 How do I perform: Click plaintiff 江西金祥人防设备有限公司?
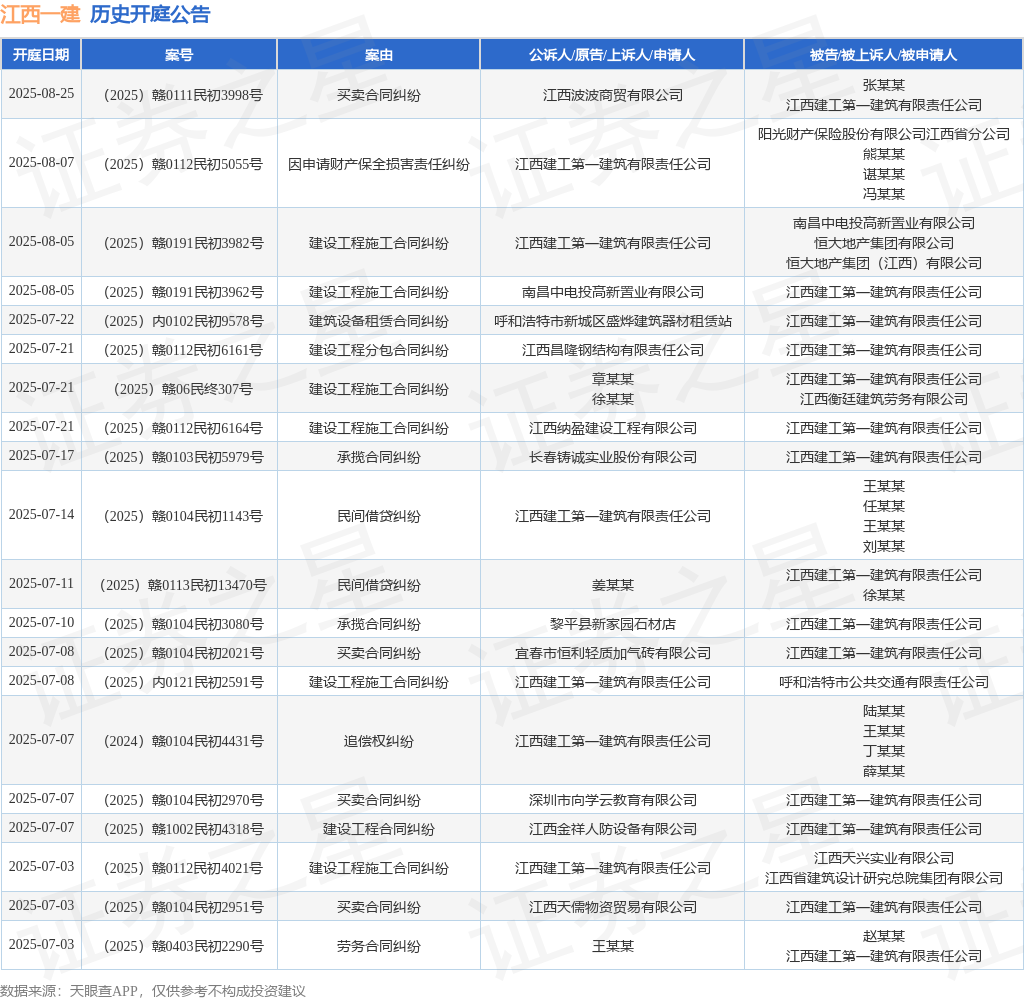click(x=613, y=829)
